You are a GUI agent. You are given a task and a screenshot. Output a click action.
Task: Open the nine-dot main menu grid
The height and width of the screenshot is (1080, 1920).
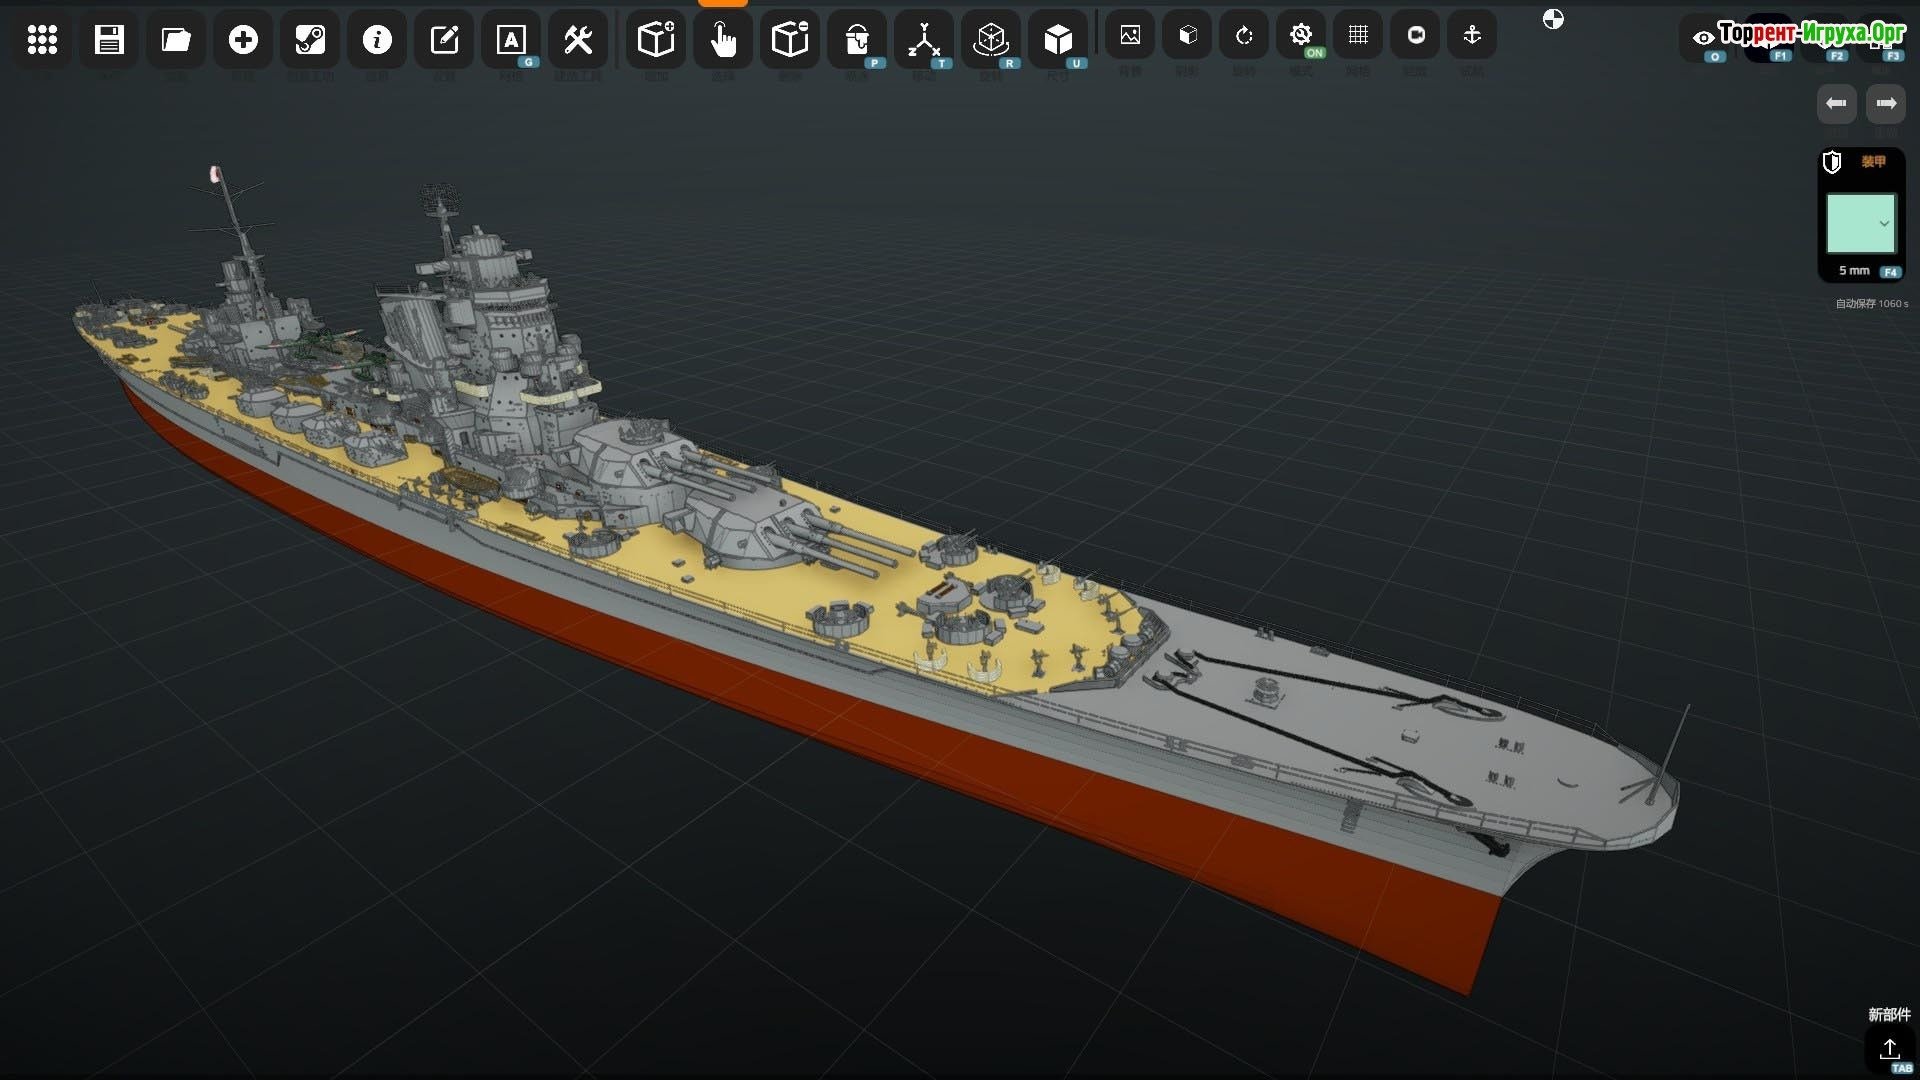click(42, 40)
